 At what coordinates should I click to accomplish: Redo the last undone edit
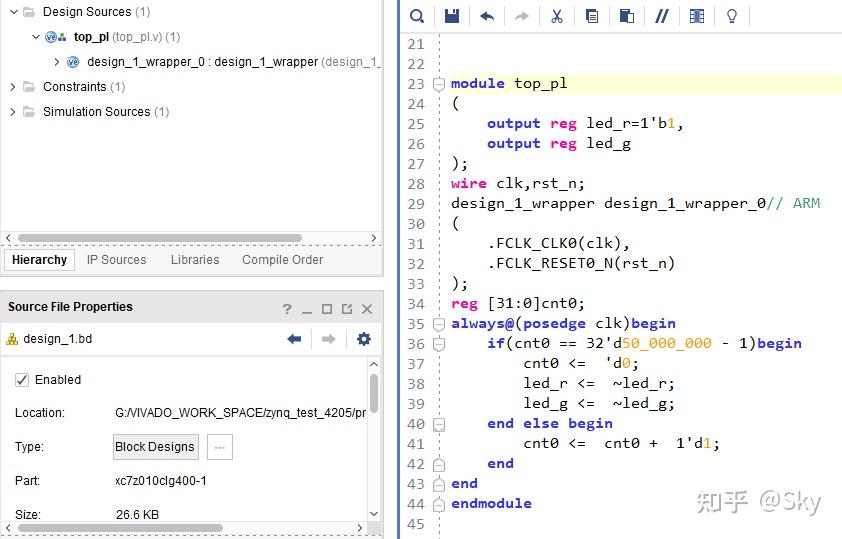(521, 17)
